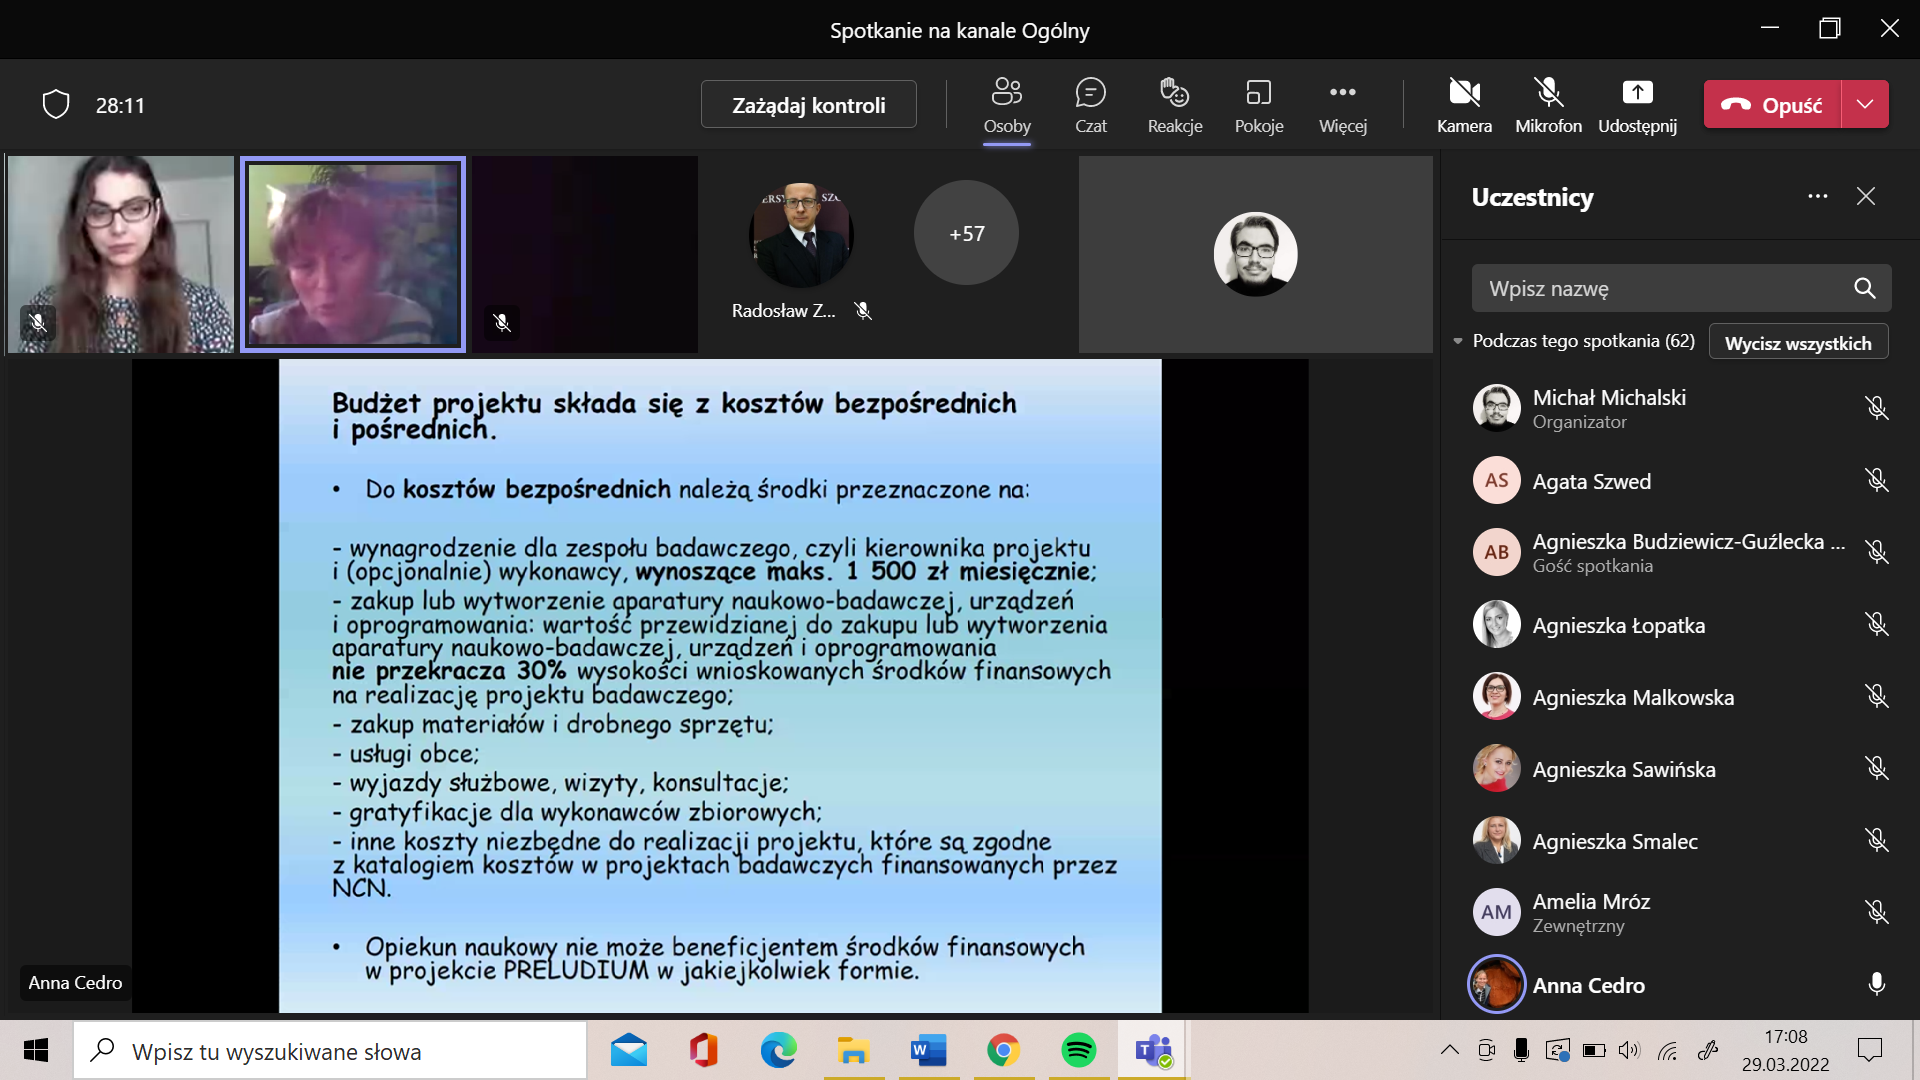The width and height of the screenshot is (1920, 1080).
Task: Click the 'Wpisz nazwę' search field
Action: pos(1660,289)
